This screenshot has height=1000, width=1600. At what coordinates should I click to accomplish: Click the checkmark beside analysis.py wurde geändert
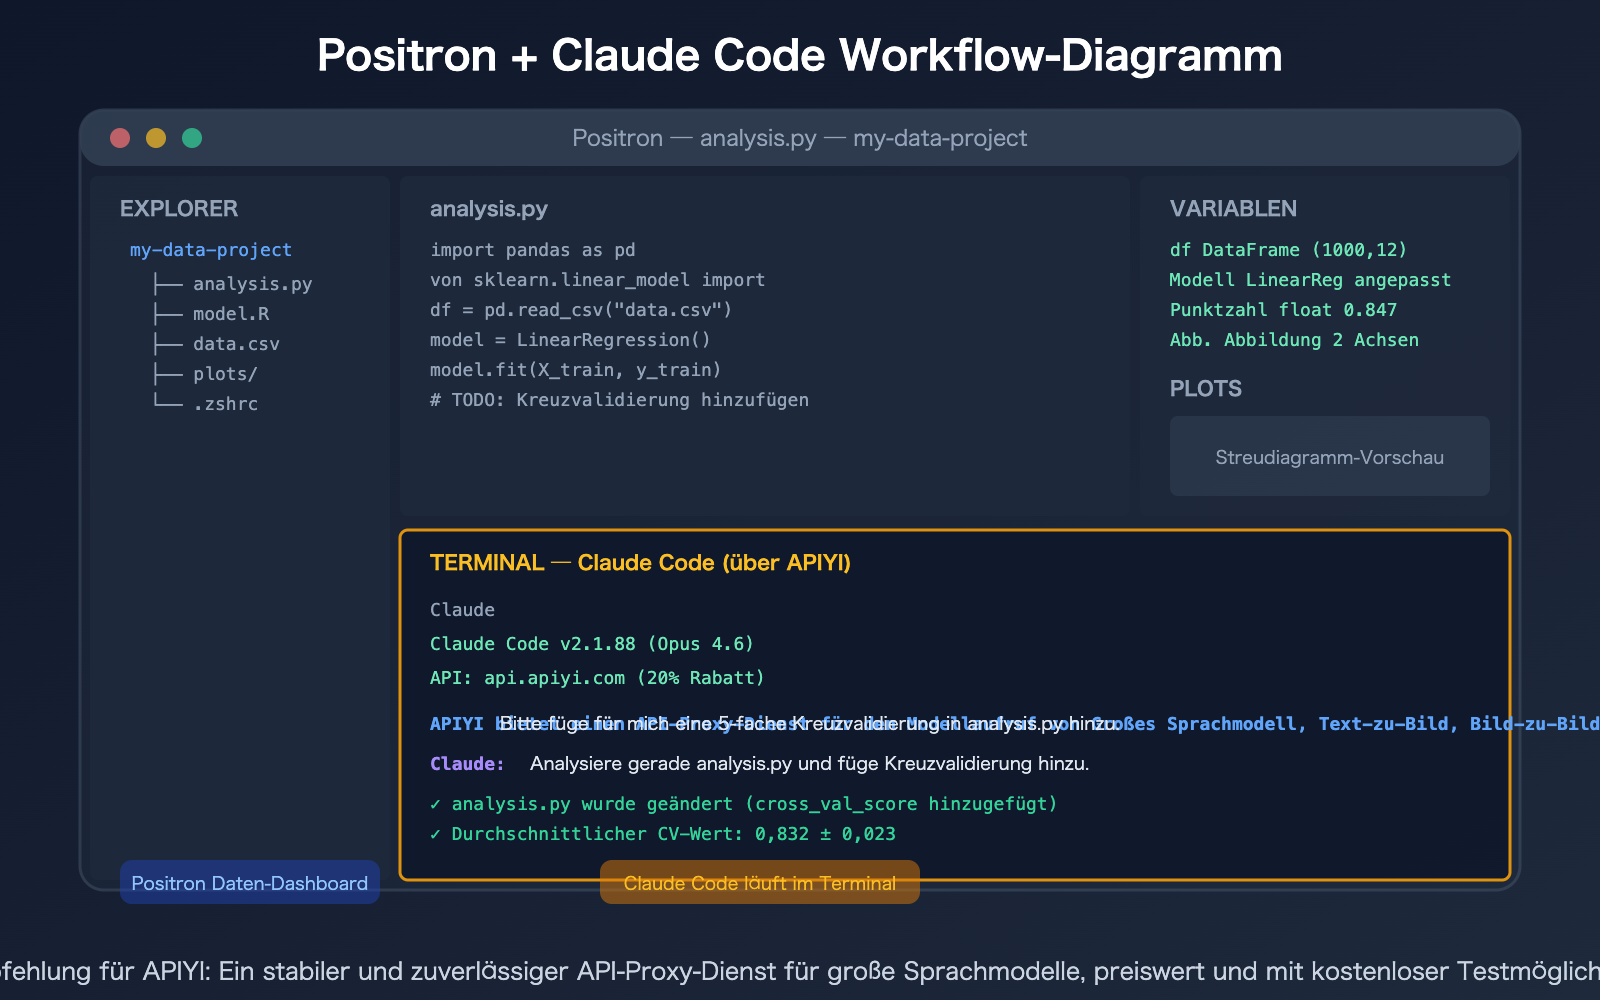click(x=436, y=803)
